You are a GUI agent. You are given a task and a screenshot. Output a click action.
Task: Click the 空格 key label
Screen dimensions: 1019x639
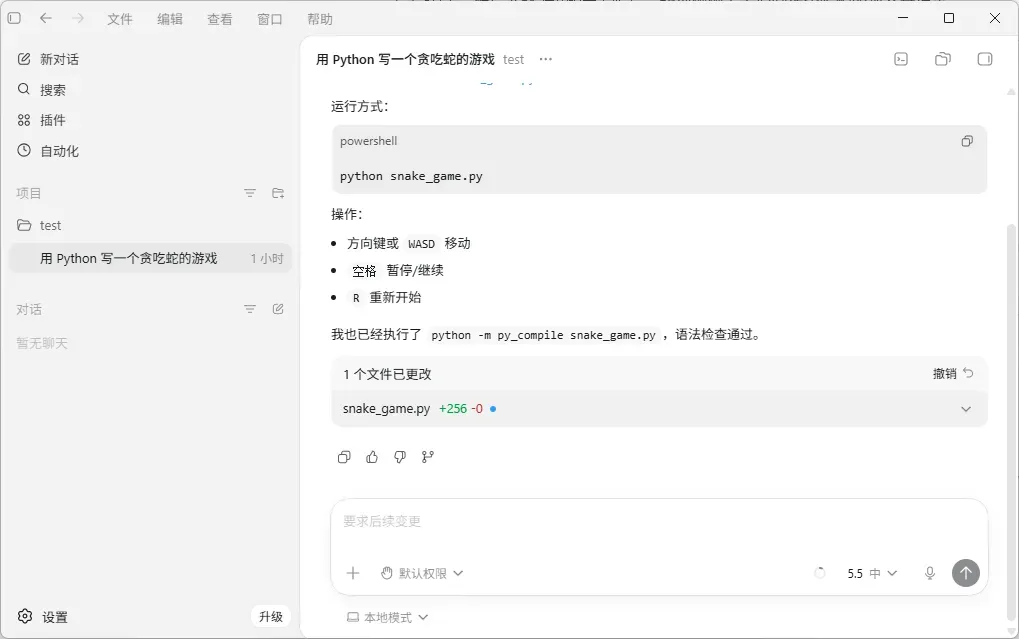tap(364, 271)
